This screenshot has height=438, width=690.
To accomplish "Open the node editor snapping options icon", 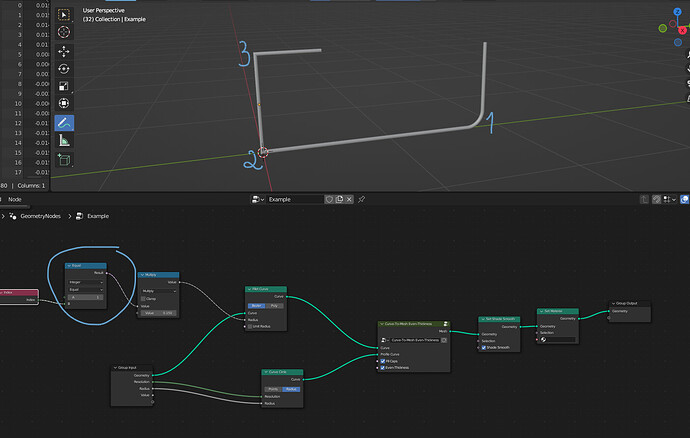I will (x=669, y=199).
